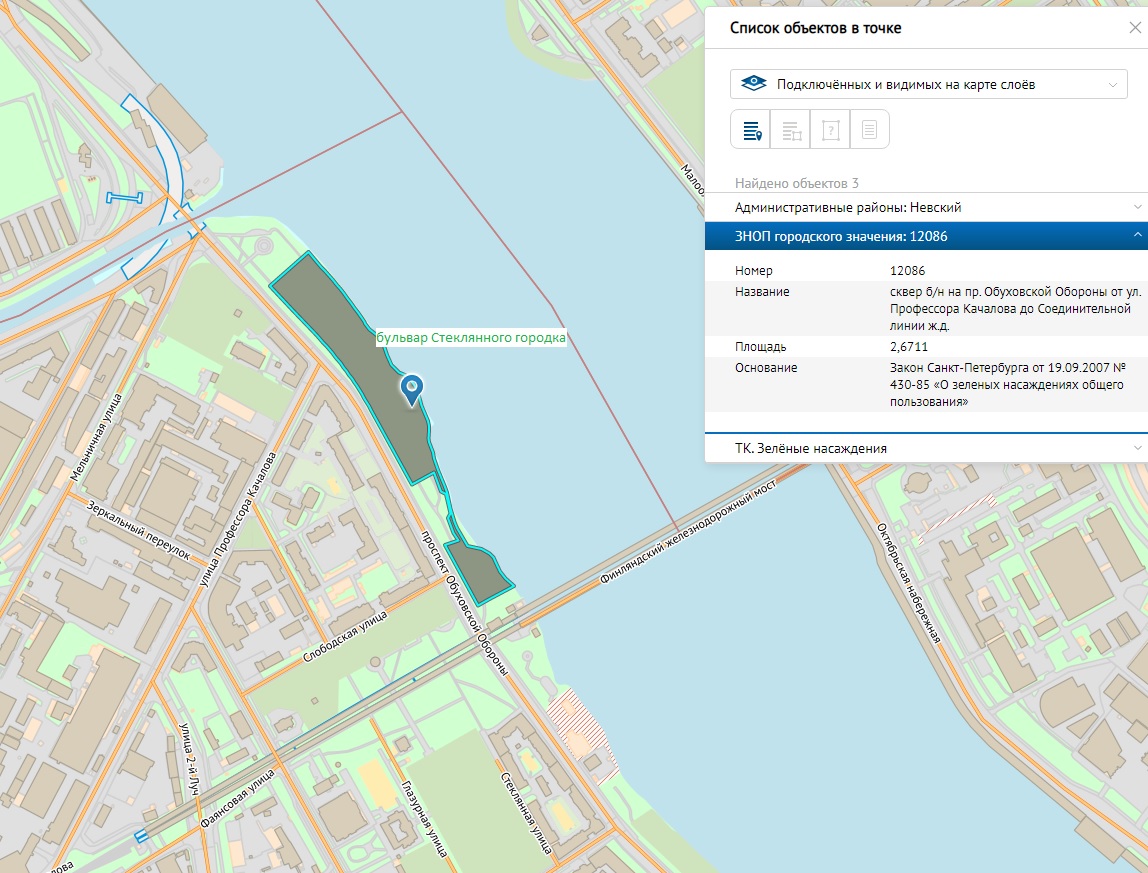Viewport: 1148px width, 873px height.
Task: Select the object list with pin view icon
Action: point(751,130)
